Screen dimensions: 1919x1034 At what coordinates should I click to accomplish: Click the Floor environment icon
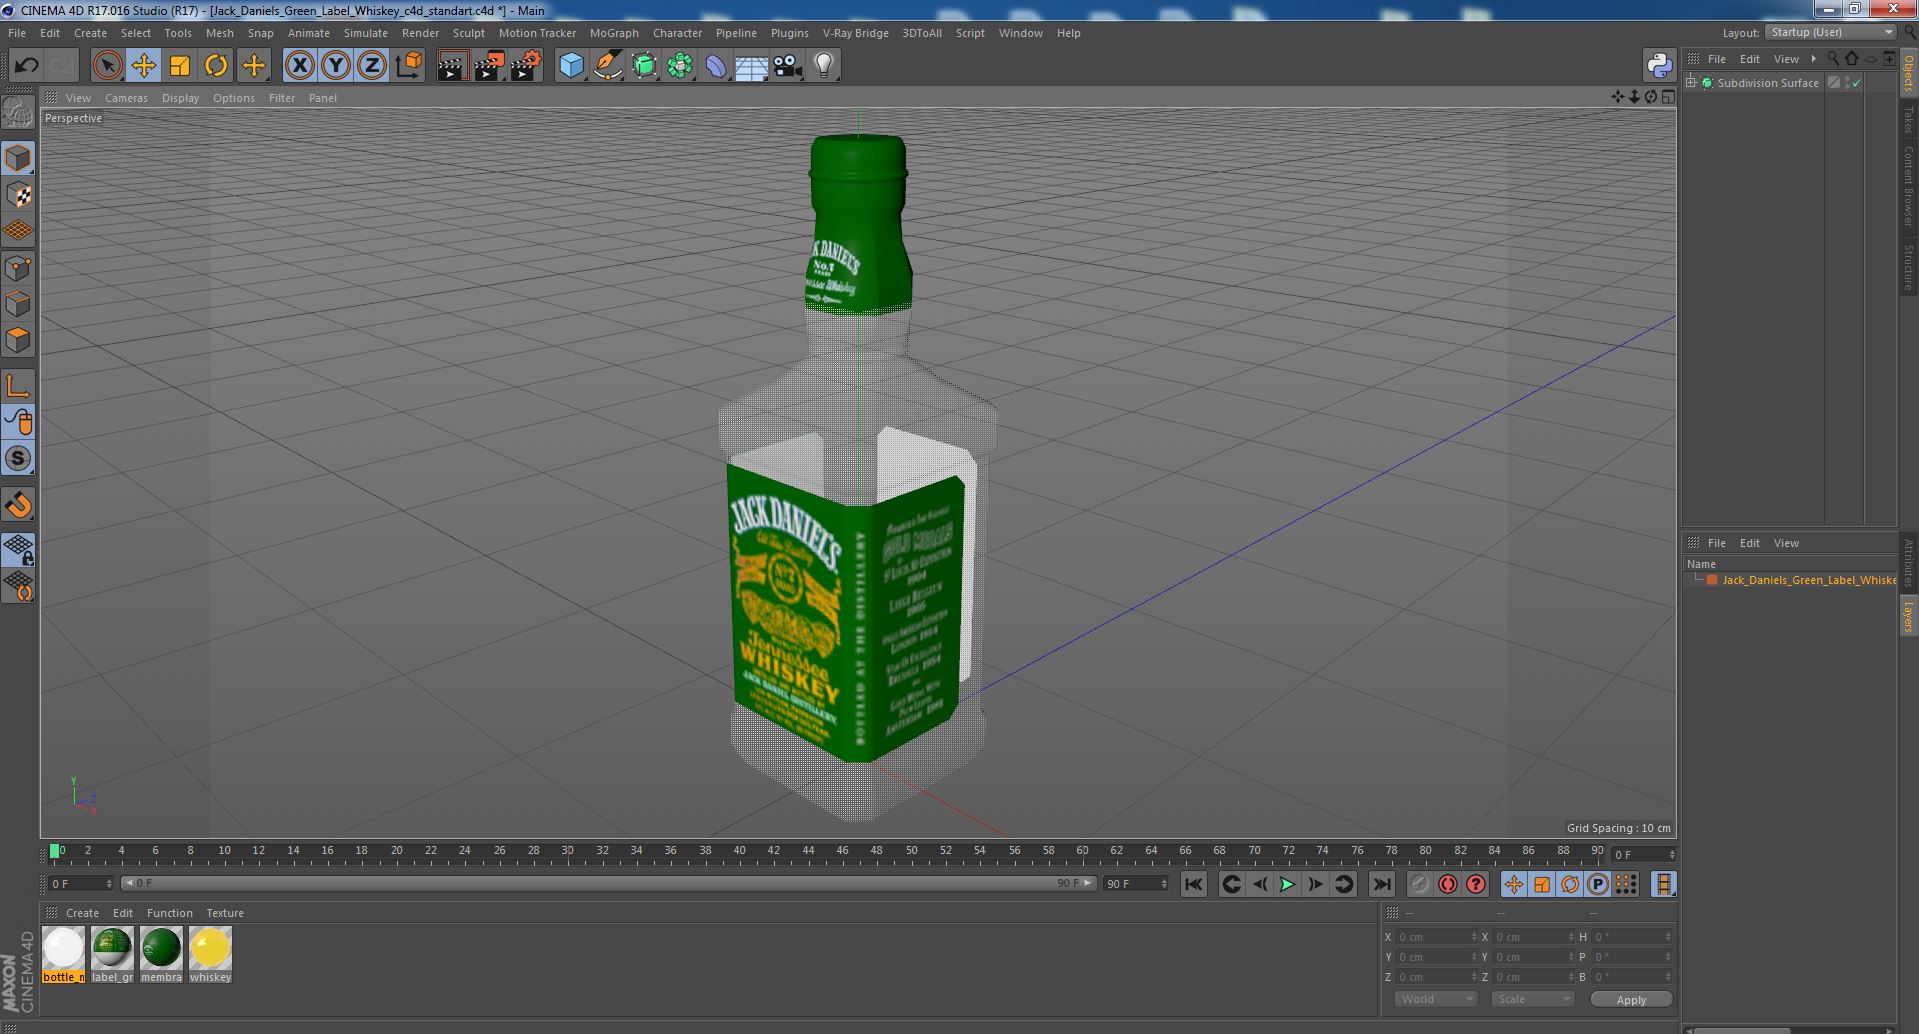point(752,66)
